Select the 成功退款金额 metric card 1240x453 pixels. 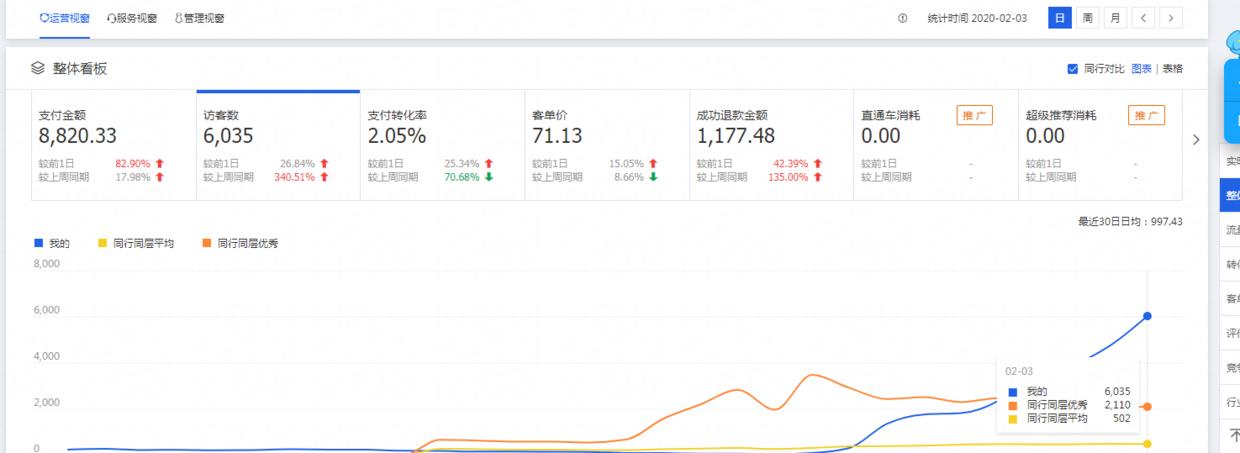click(771, 146)
